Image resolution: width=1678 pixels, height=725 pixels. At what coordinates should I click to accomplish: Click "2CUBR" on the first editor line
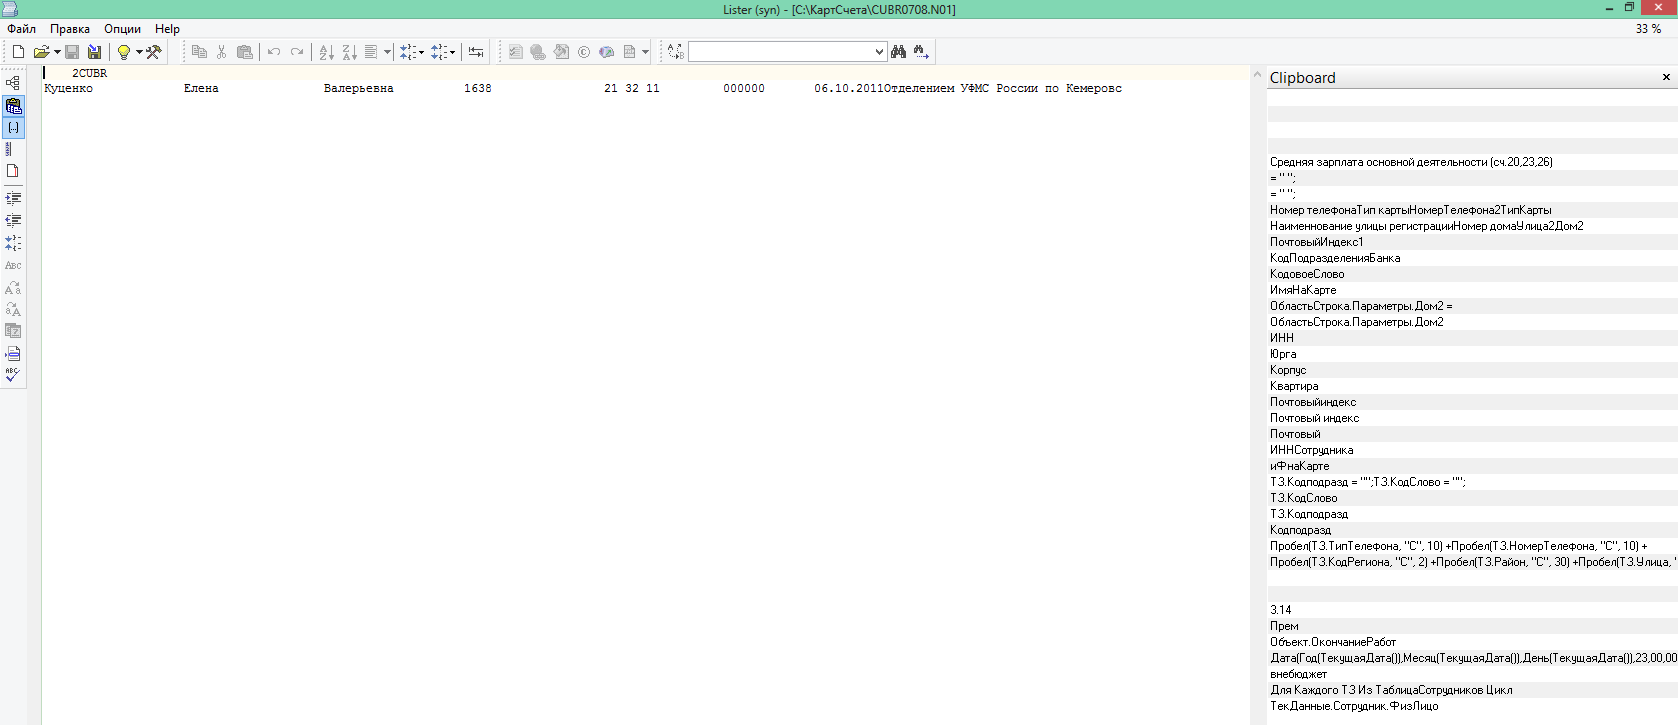(x=89, y=73)
